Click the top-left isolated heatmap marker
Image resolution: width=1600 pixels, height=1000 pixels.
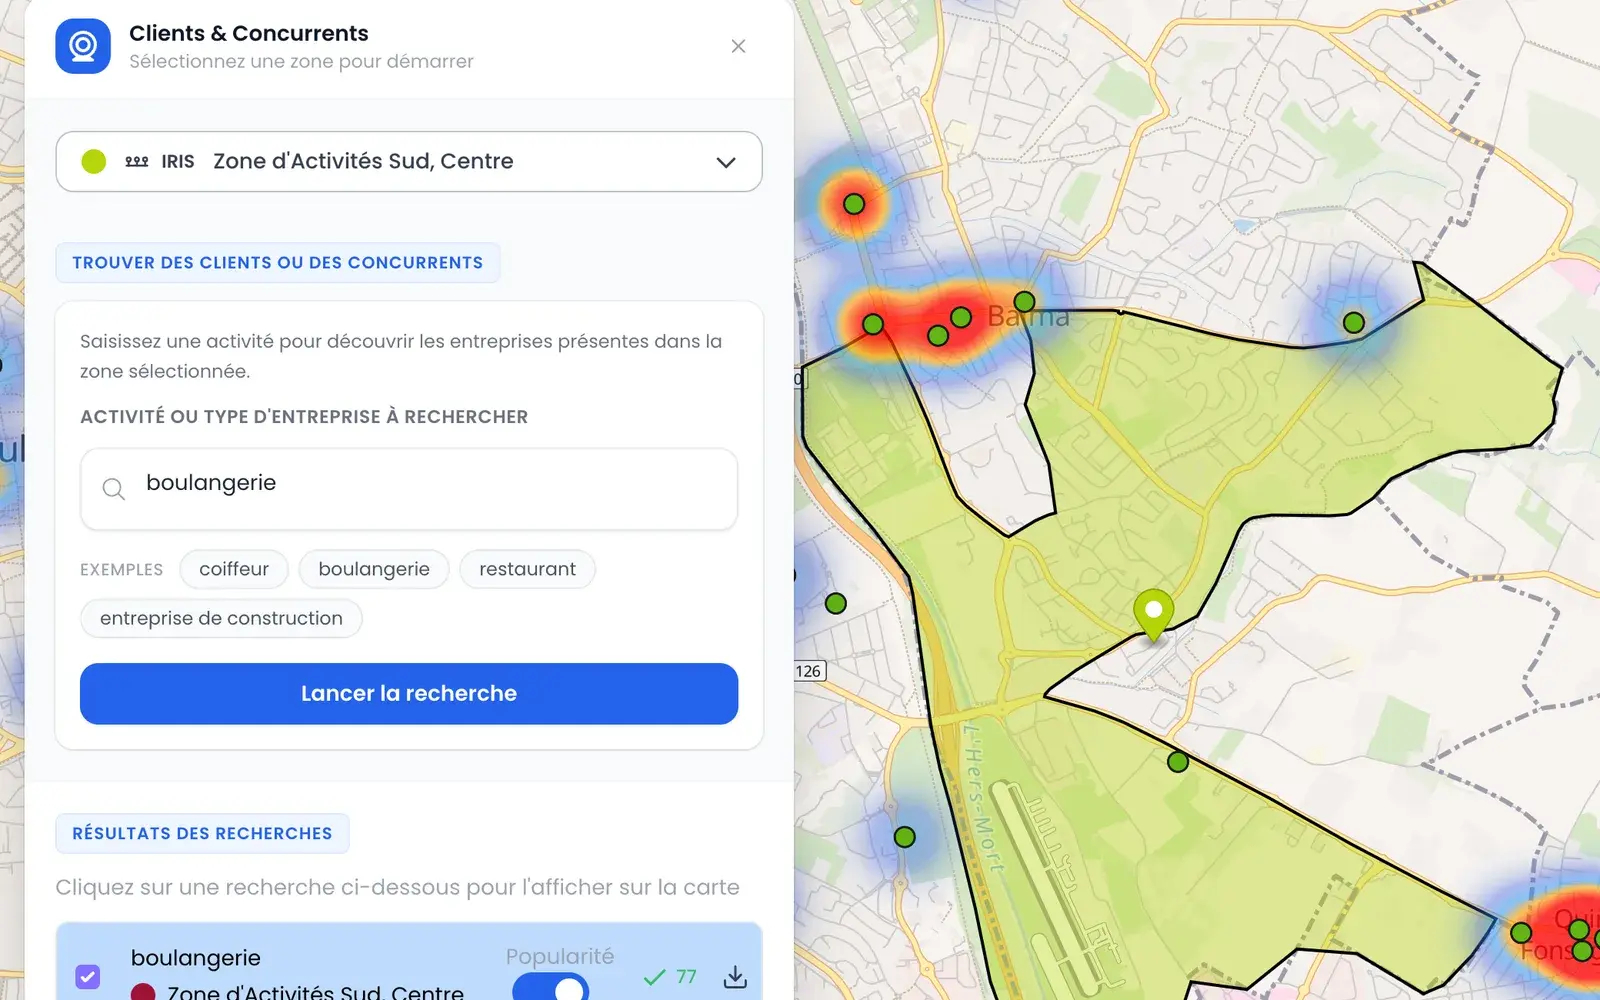click(854, 204)
